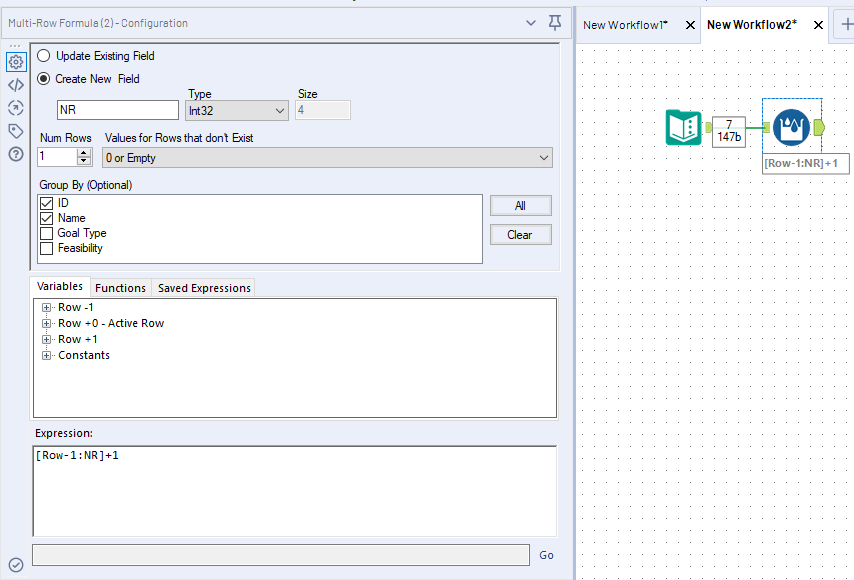Expand the Row -1 variables tree item
The image size is (854, 580).
[x=46, y=307]
